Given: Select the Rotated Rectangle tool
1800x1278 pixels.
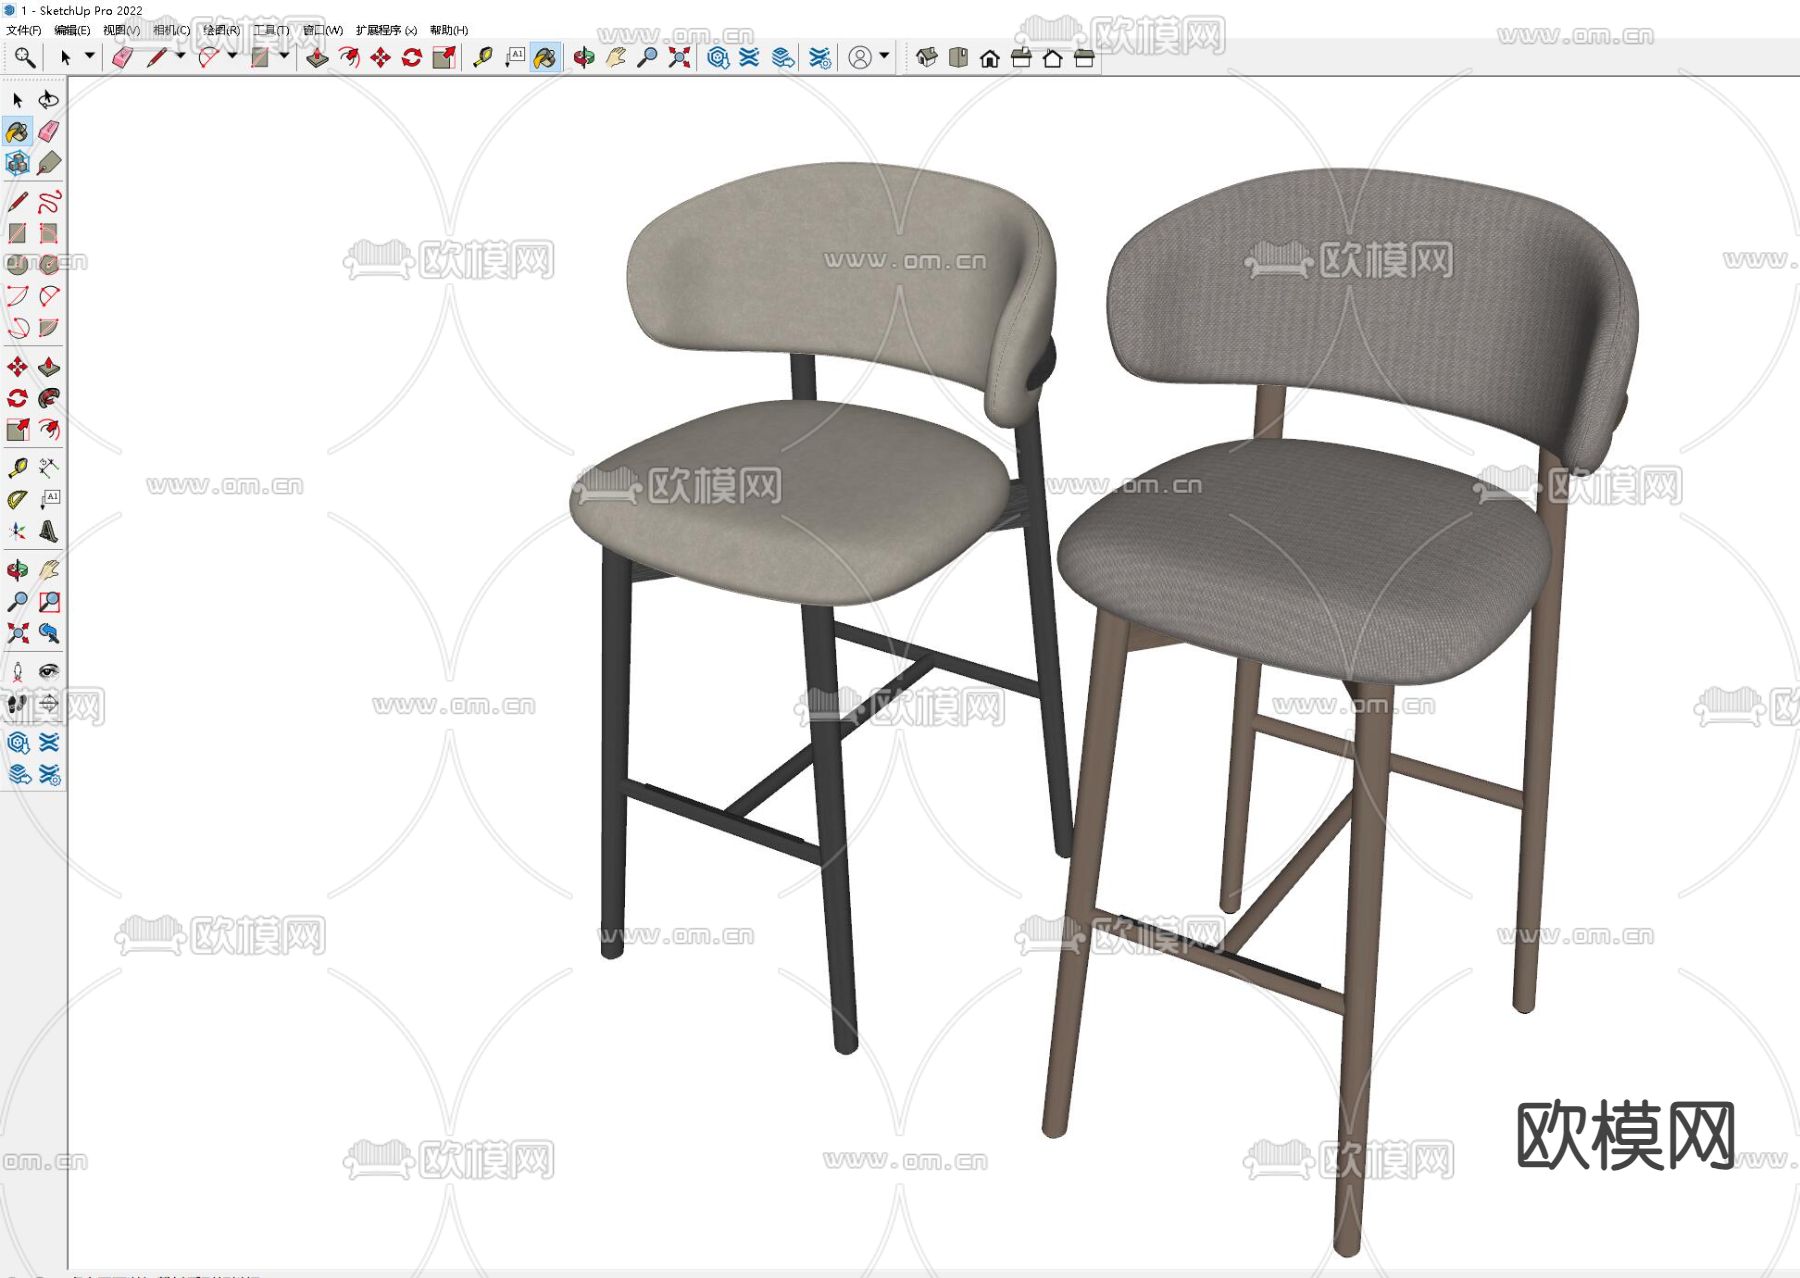Looking at the screenshot, I should pos(49,233).
